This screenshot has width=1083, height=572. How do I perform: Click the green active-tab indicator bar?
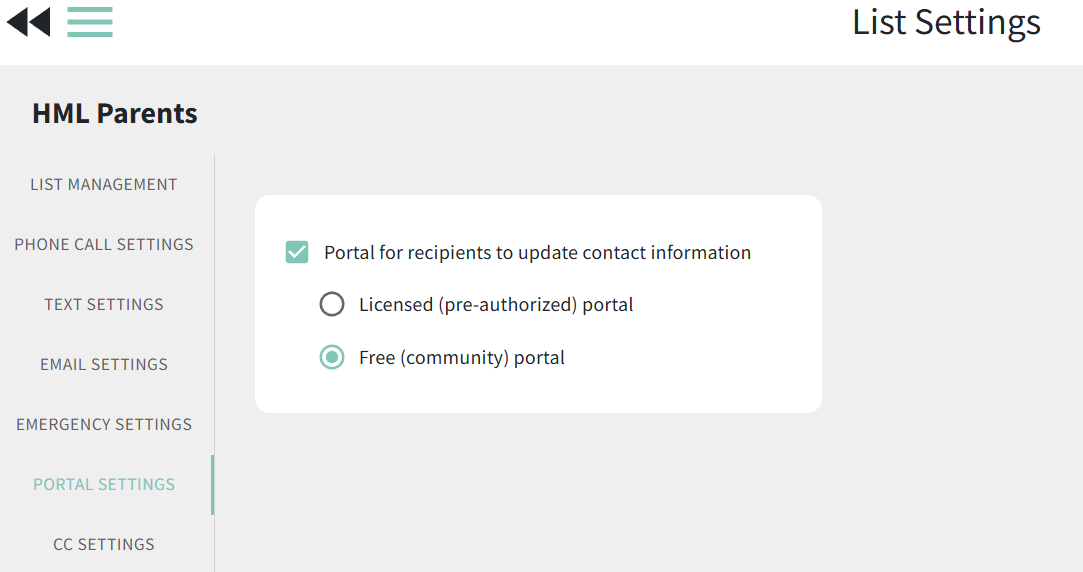point(213,485)
